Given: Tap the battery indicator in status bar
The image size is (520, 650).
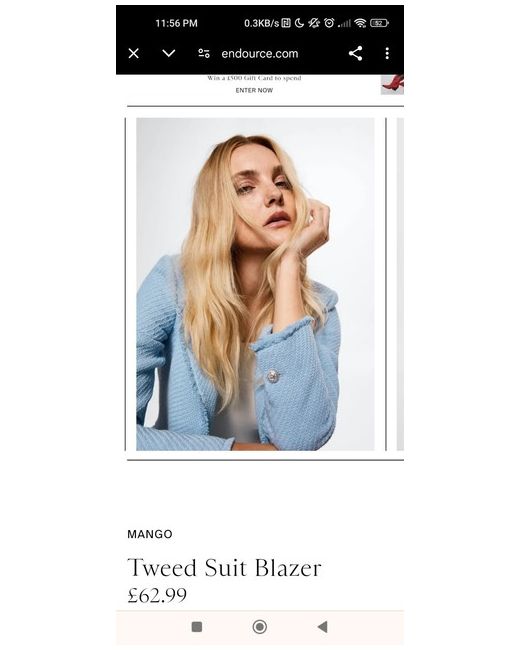Looking at the screenshot, I should coord(379,23).
